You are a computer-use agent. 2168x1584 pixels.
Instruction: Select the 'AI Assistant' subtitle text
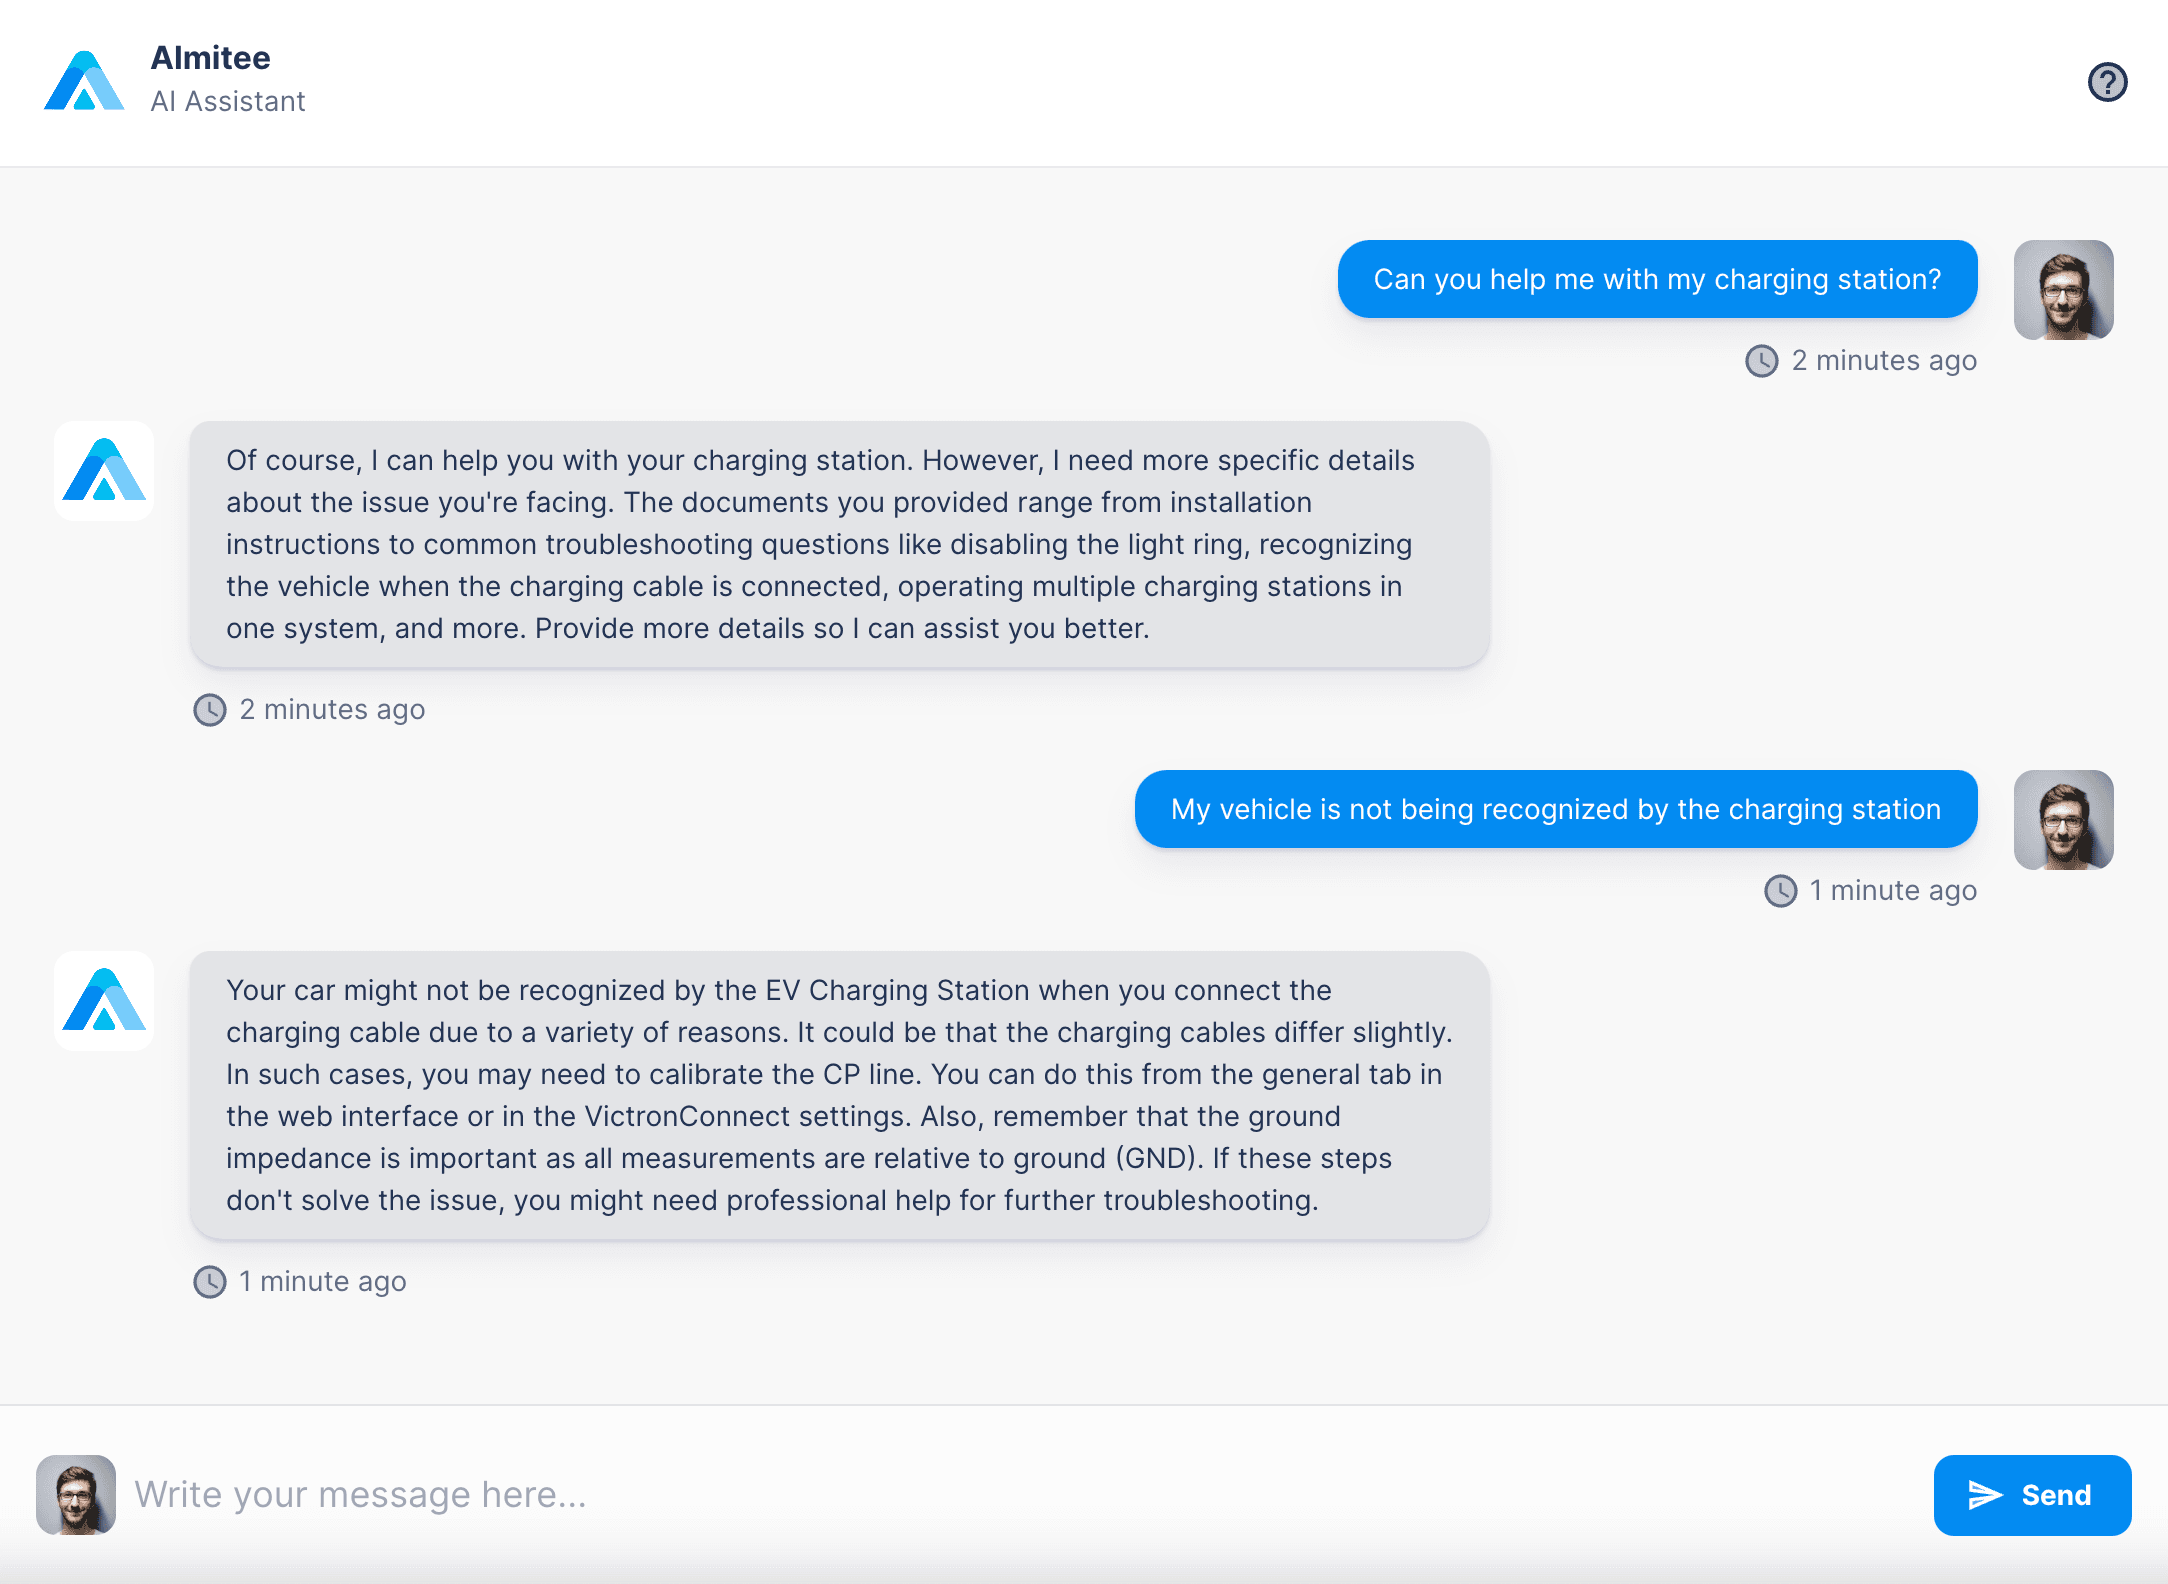228,101
